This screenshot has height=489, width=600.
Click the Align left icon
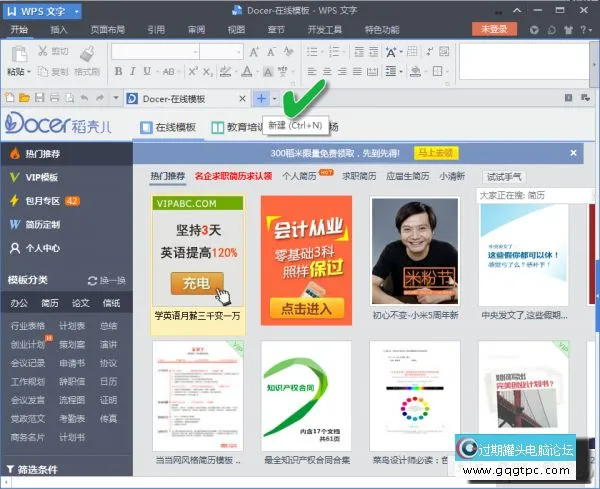point(312,72)
